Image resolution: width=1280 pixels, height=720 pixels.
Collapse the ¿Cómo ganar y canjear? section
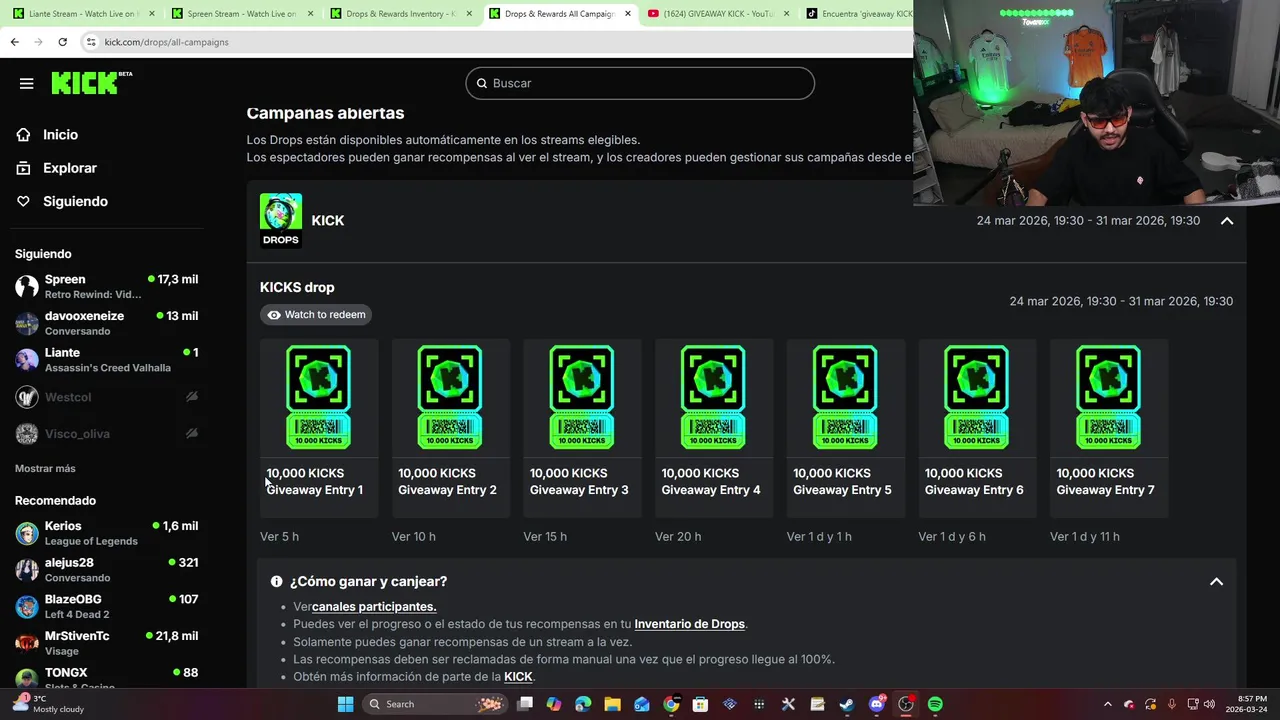tap(1216, 581)
